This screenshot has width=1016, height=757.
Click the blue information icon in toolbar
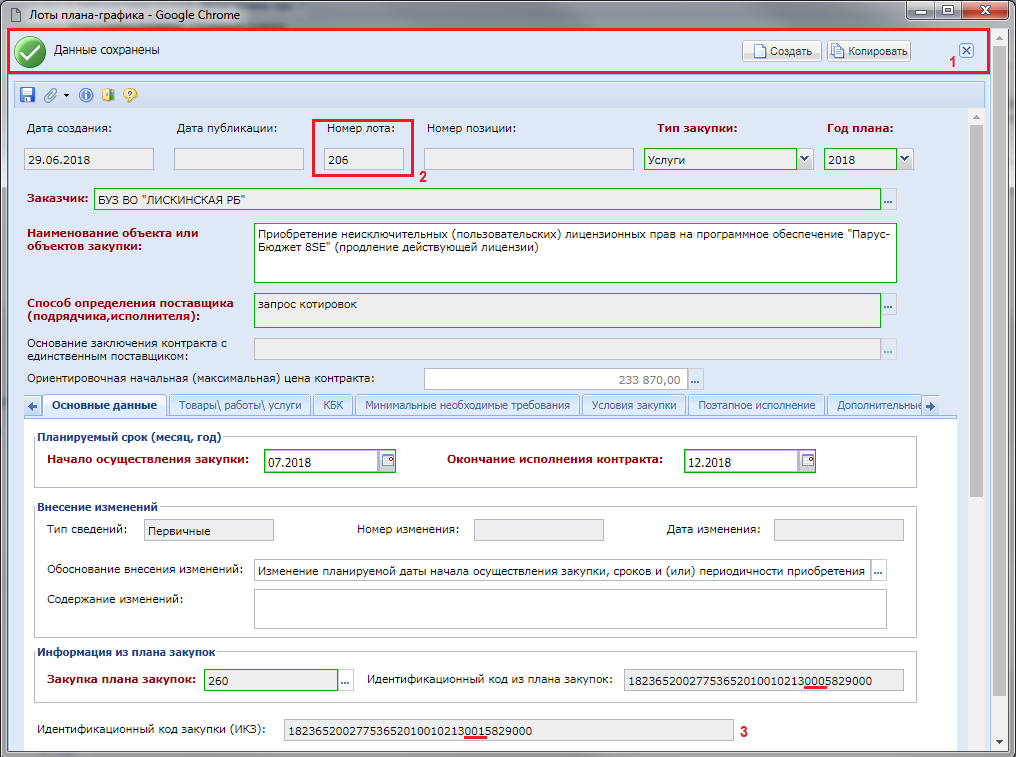click(x=86, y=95)
